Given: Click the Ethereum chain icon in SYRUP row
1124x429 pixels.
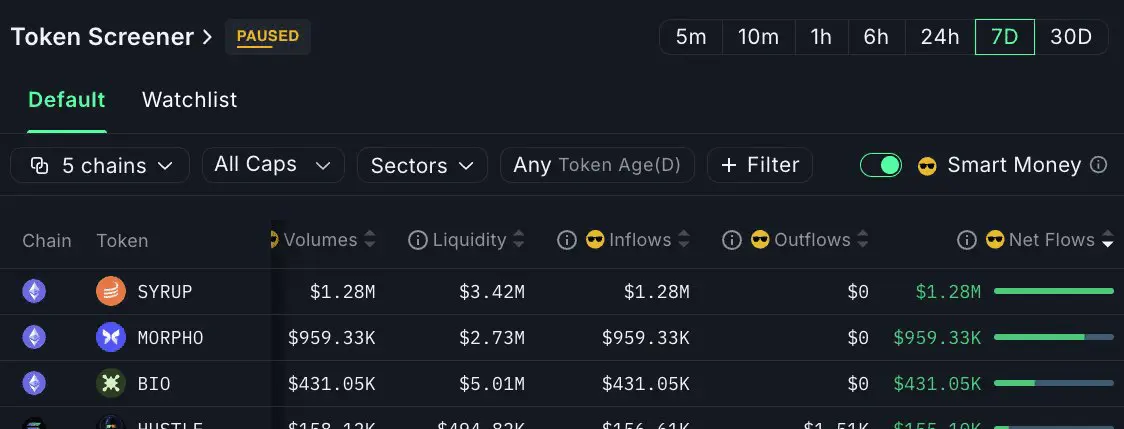Looking at the screenshot, I should [x=34, y=291].
